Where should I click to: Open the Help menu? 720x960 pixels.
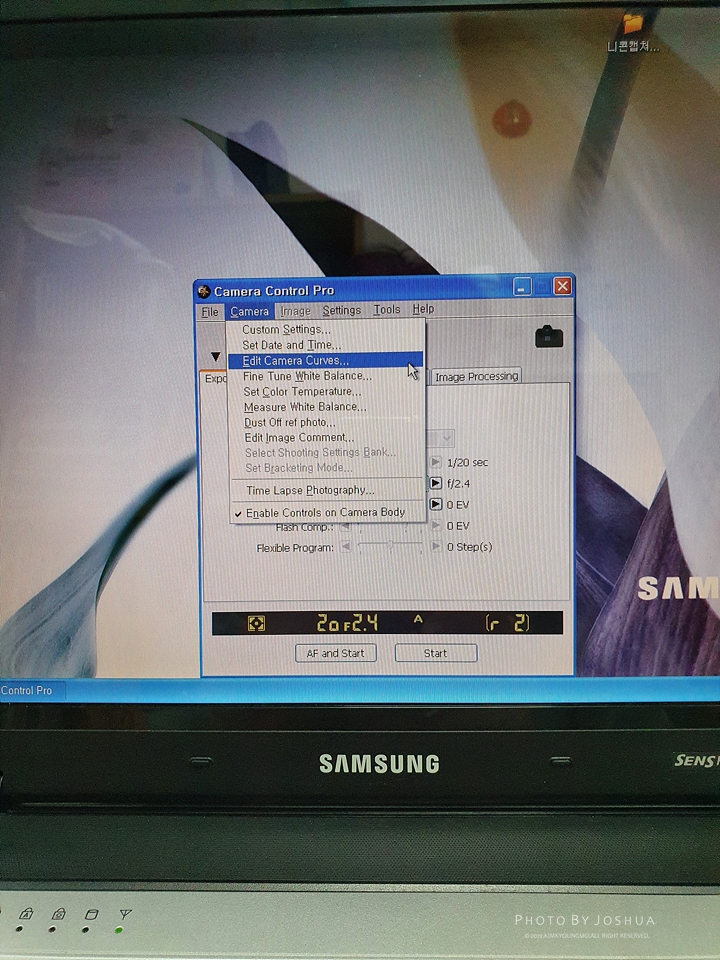[x=423, y=309]
